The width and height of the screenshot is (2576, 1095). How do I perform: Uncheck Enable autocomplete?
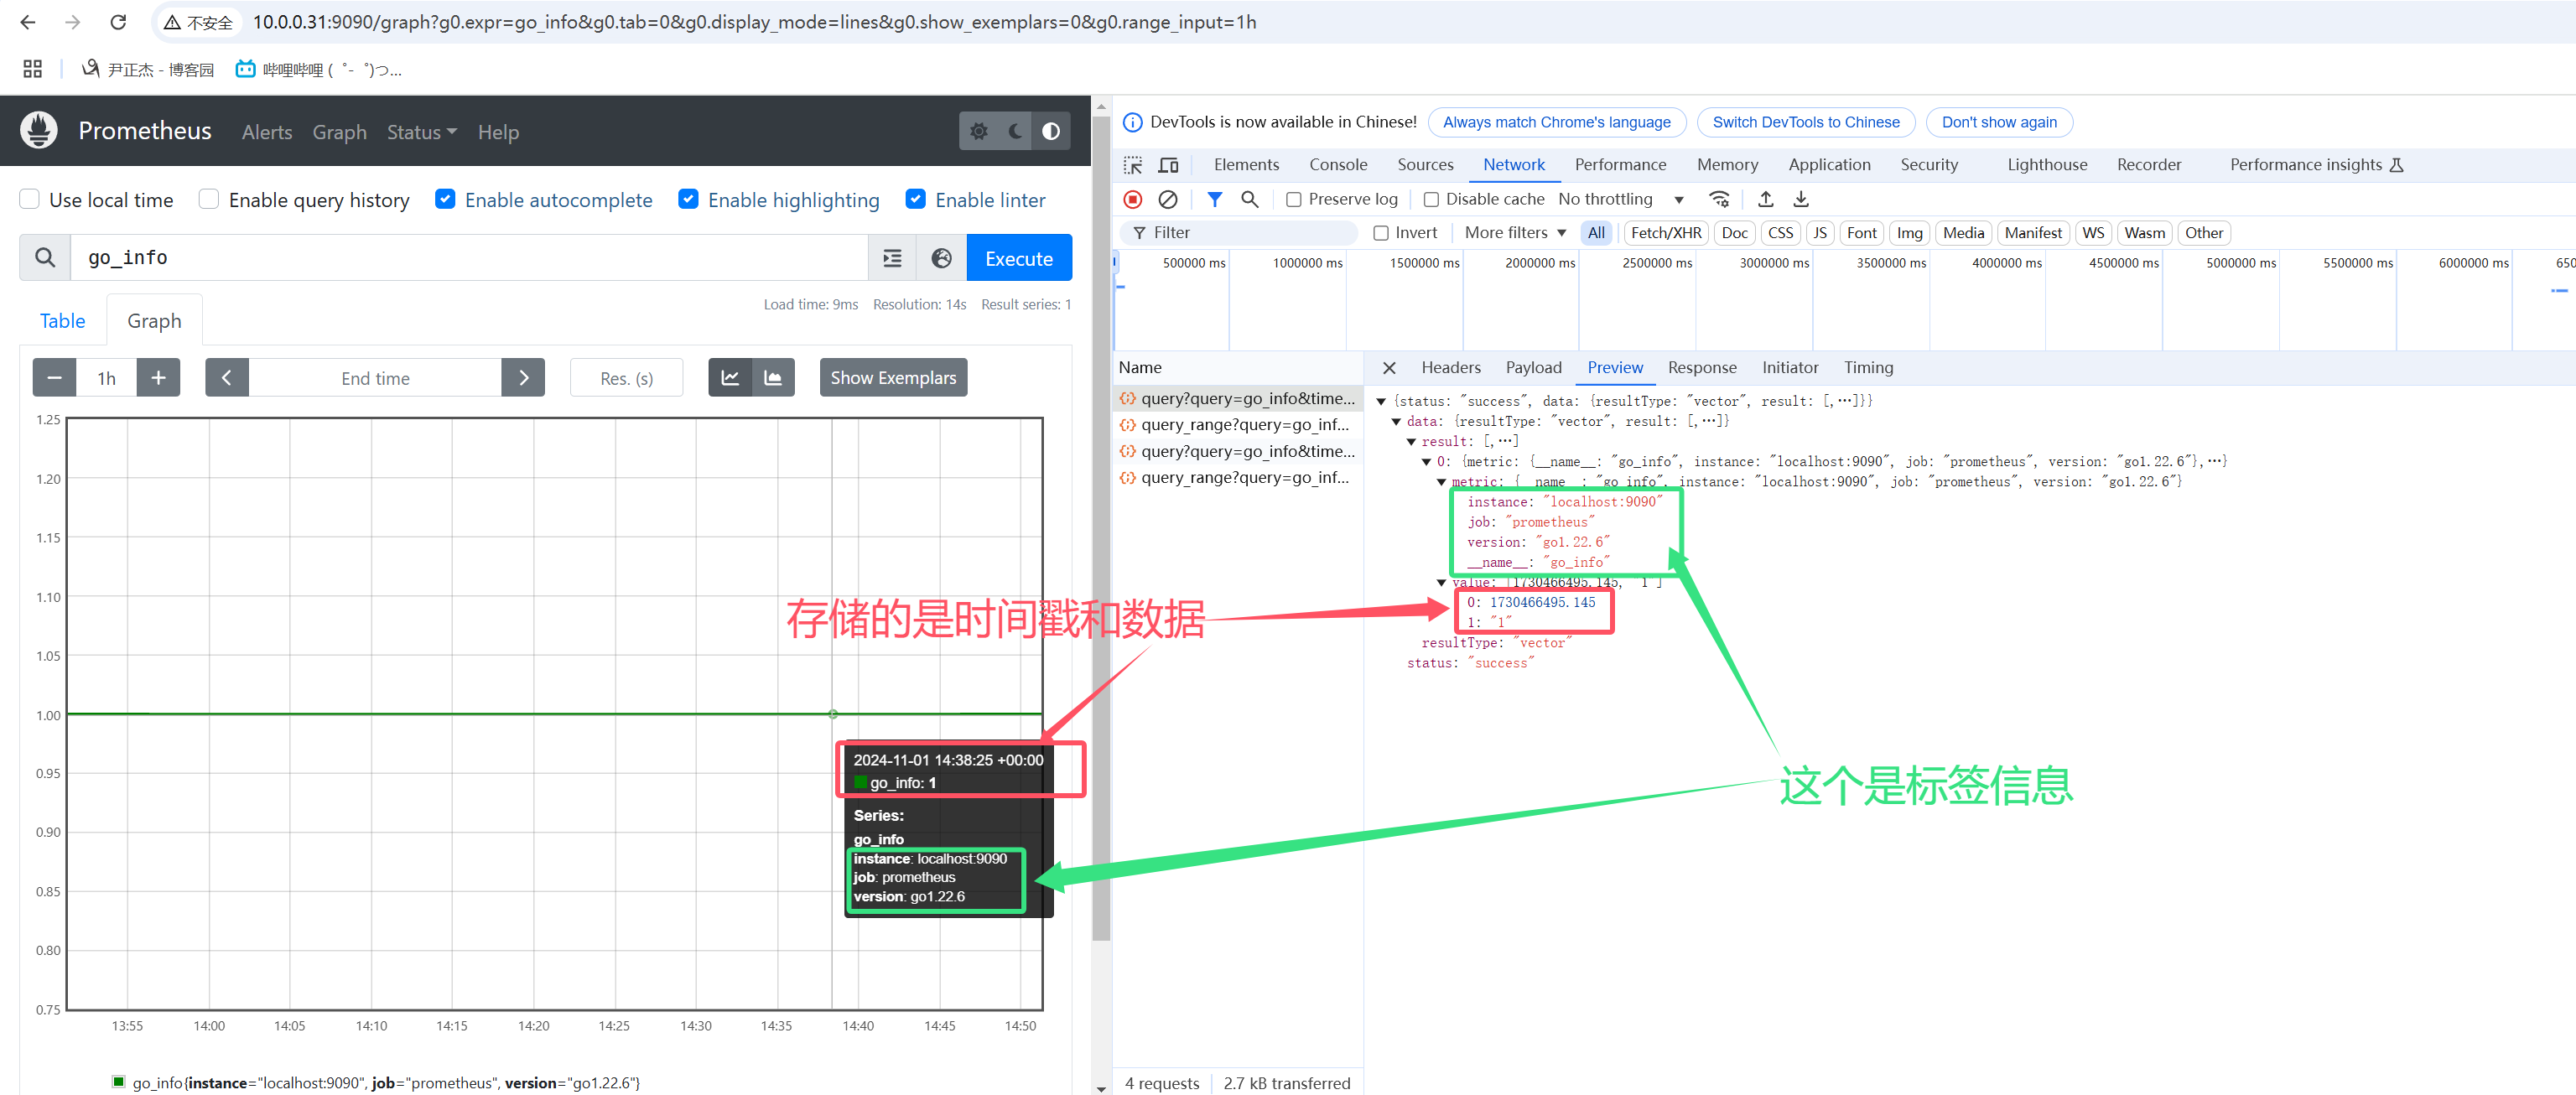(445, 199)
